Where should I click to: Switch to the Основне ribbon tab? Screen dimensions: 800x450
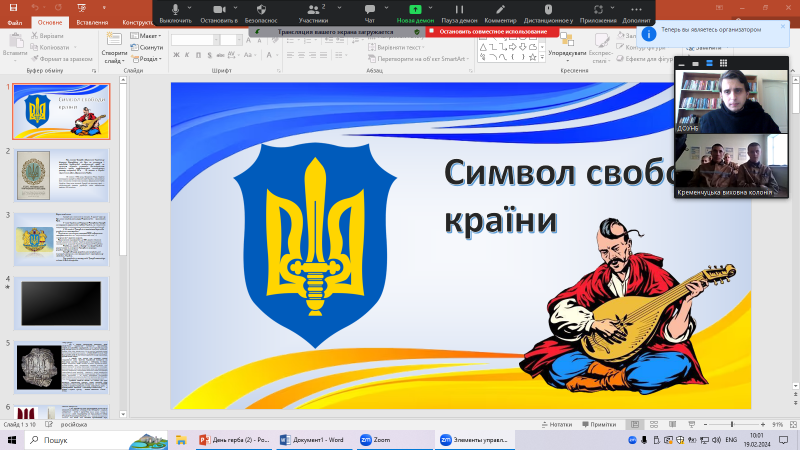point(50,22)
